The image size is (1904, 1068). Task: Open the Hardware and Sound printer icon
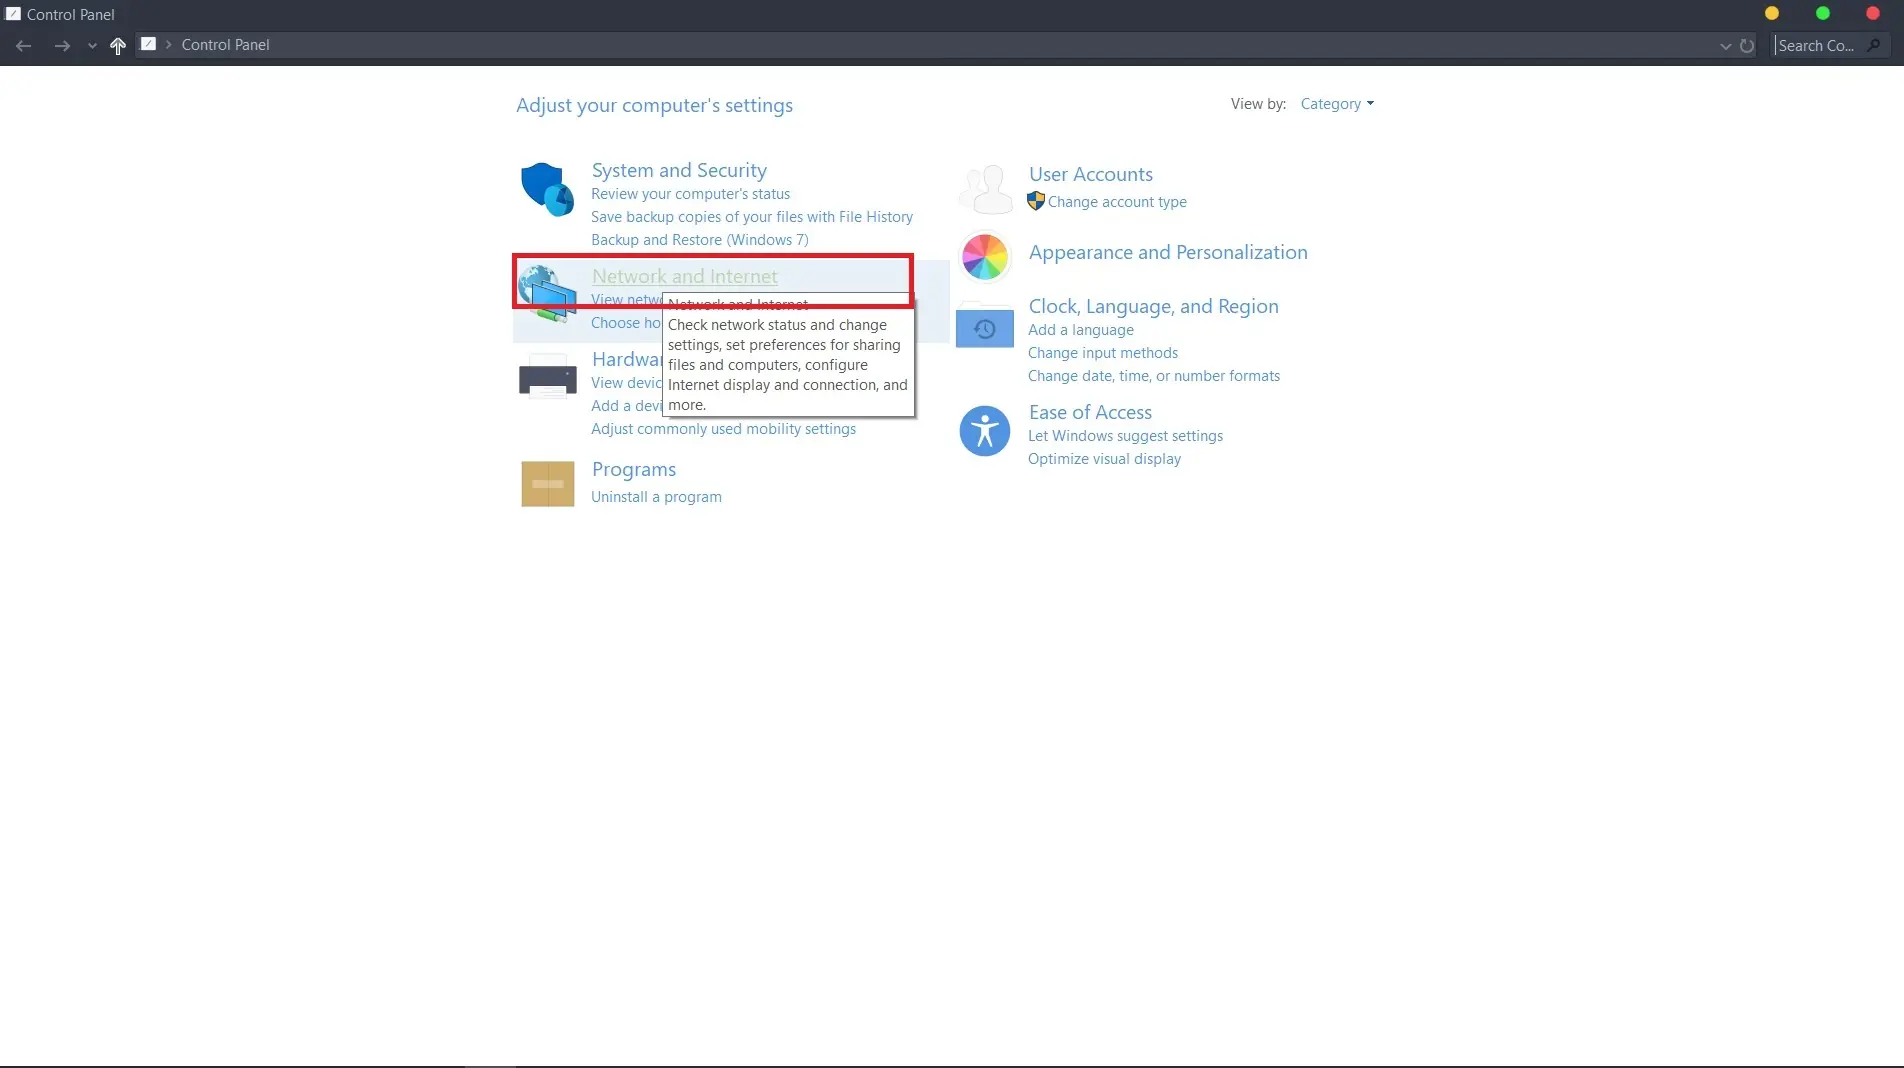(547, 377)
